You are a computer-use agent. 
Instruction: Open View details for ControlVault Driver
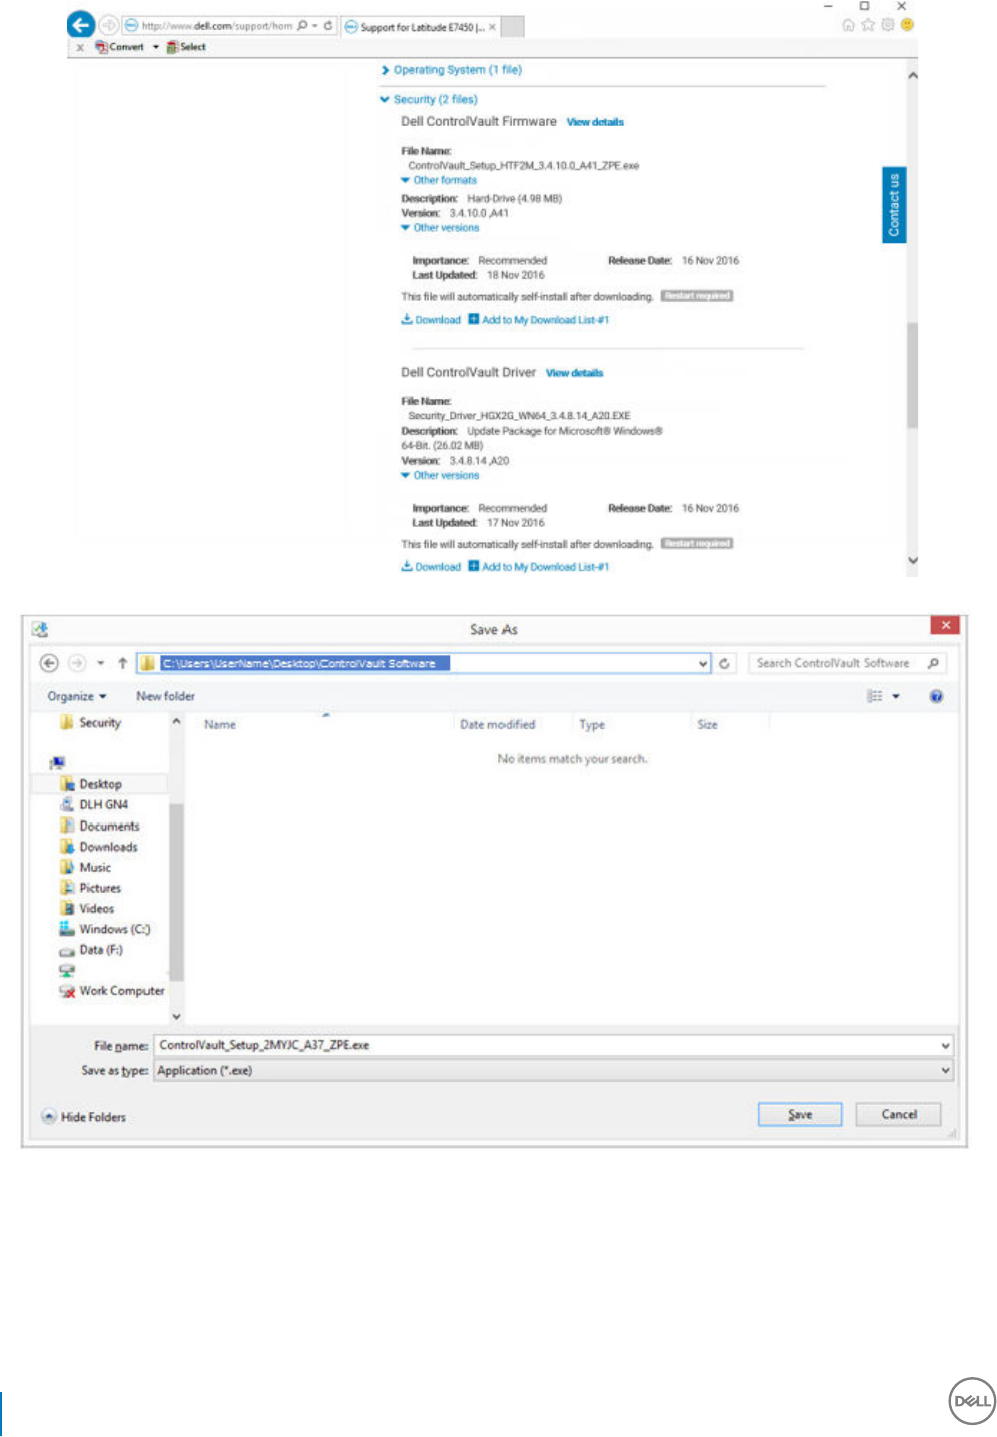coord(574,373)
